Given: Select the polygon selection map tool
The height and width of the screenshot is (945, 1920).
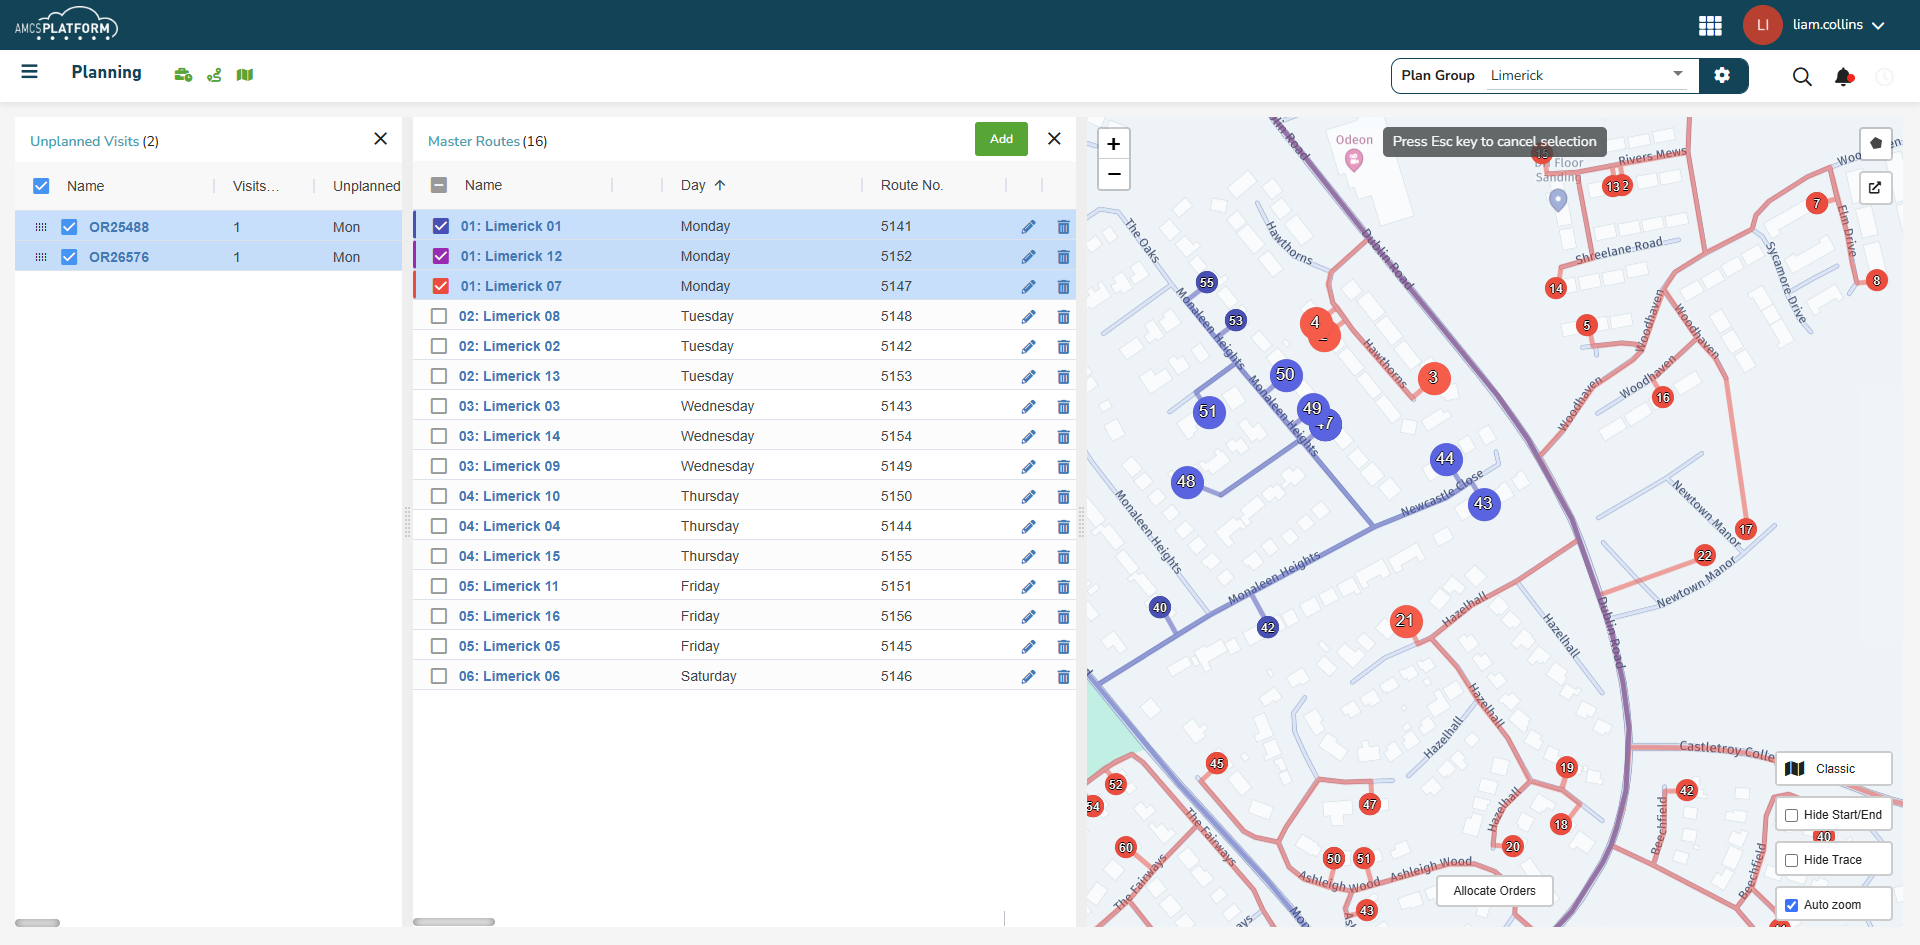Looking at the screenshot, I should tap(1876, 143).
